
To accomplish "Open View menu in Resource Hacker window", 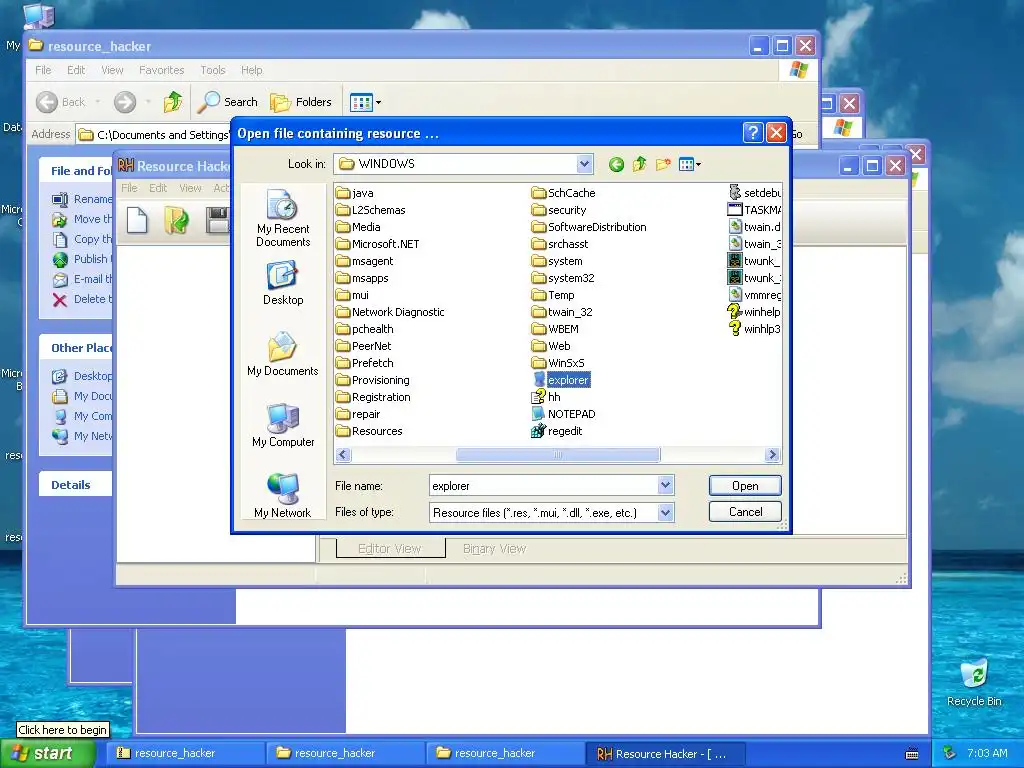I will 190,188.
